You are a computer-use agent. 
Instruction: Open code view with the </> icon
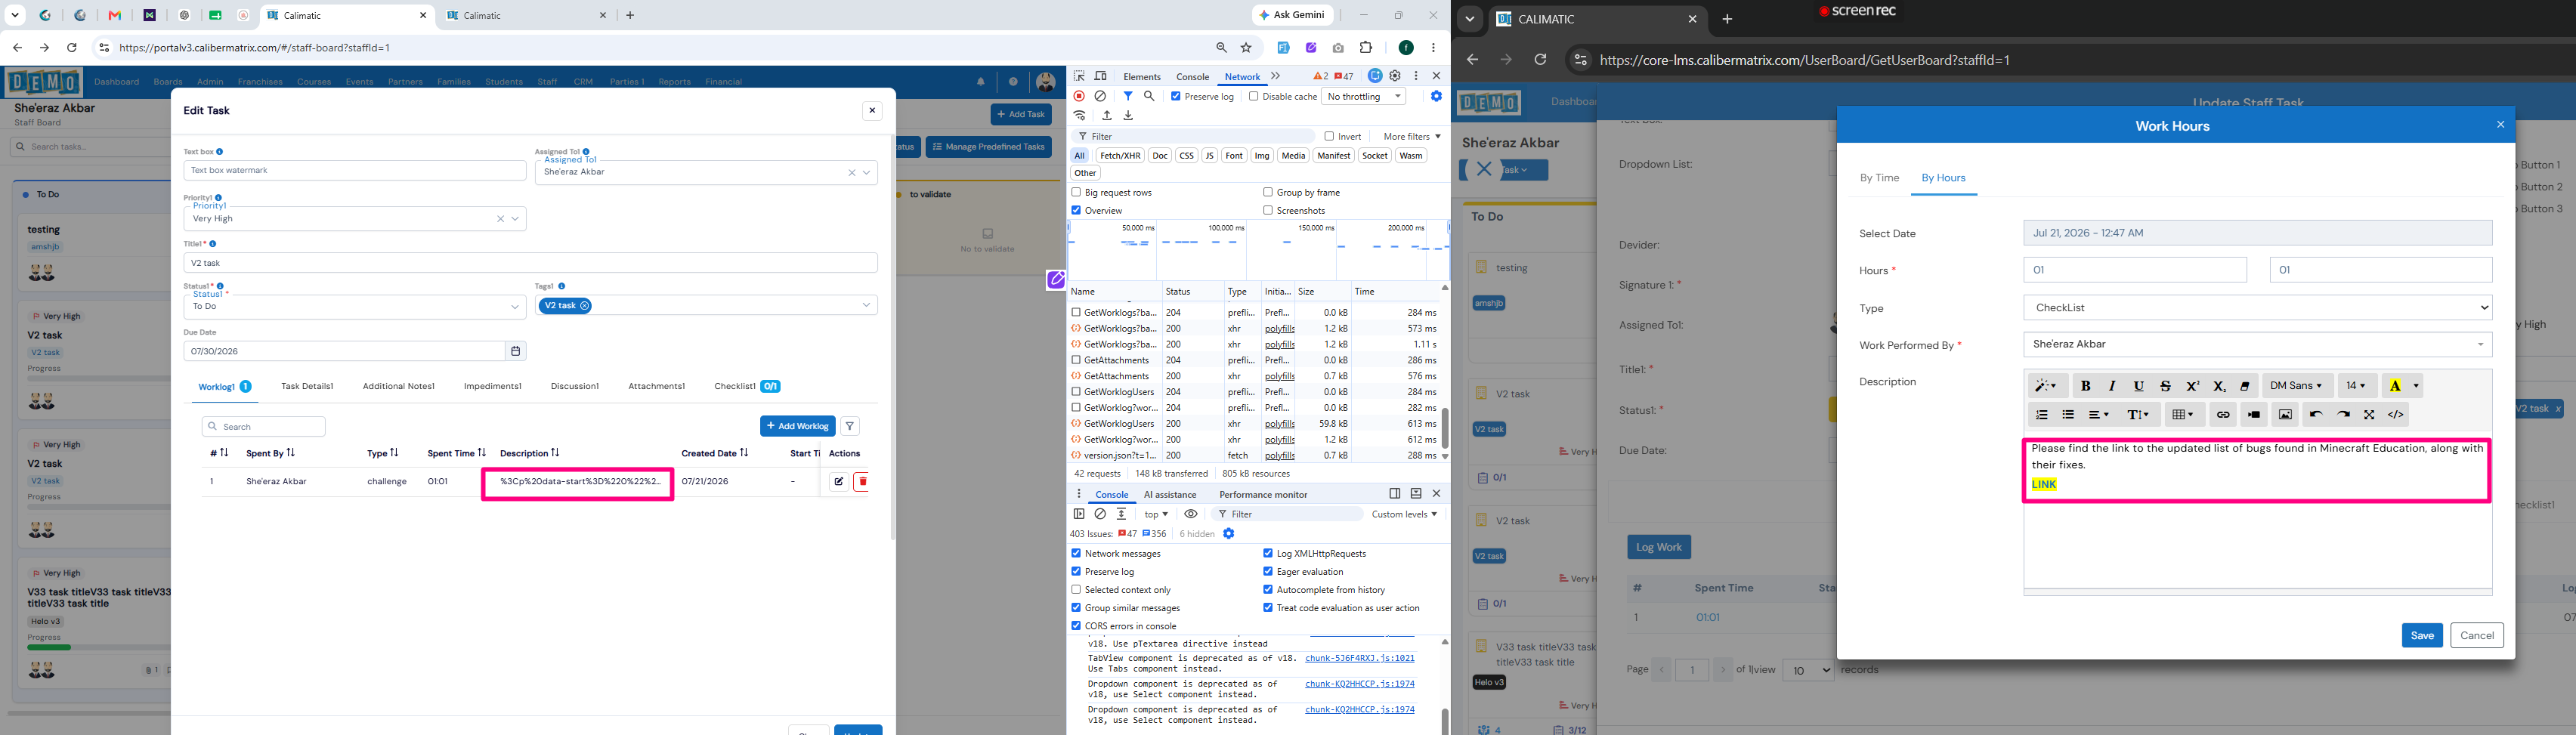2396,415
